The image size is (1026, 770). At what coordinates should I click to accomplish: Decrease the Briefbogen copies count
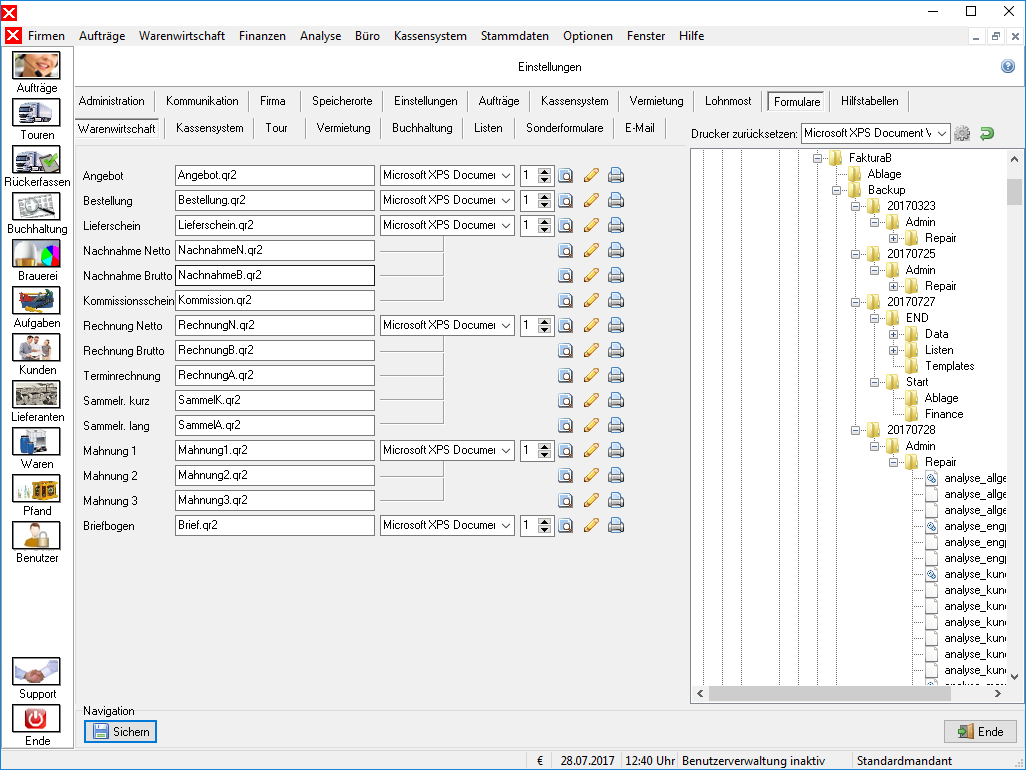544,529
